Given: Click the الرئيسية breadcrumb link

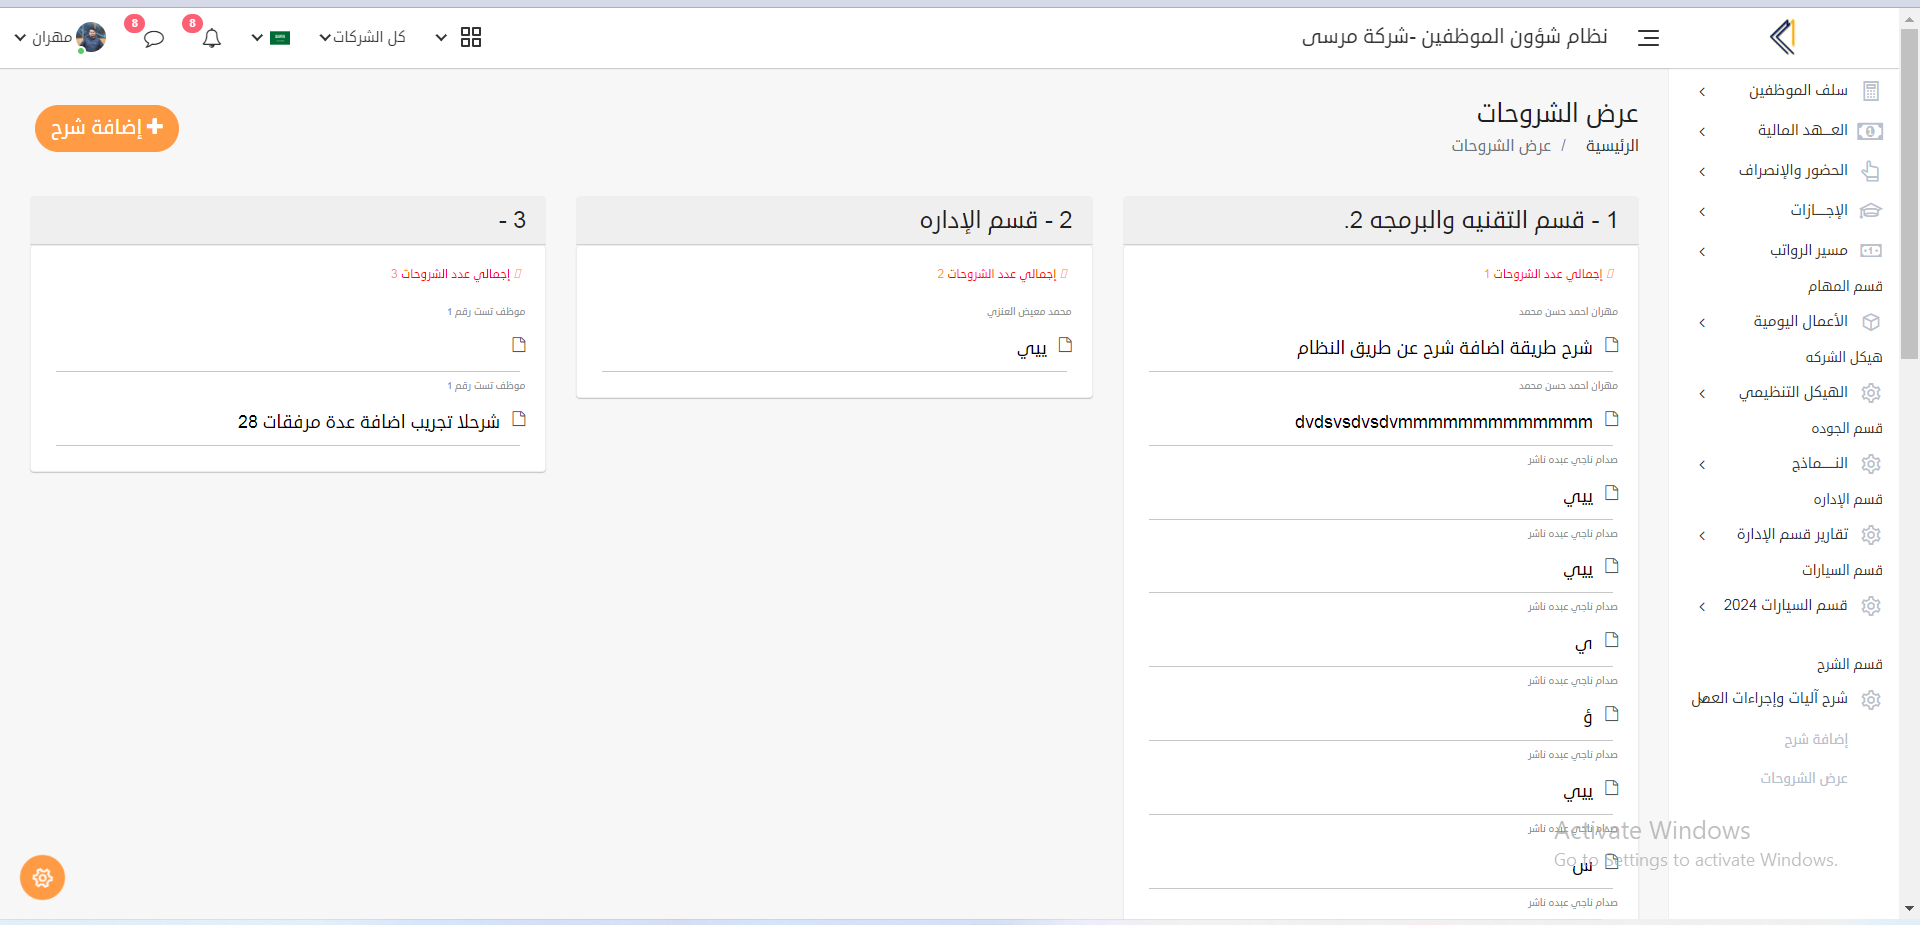Looking at the screenshot, I should coord(1612,146).
